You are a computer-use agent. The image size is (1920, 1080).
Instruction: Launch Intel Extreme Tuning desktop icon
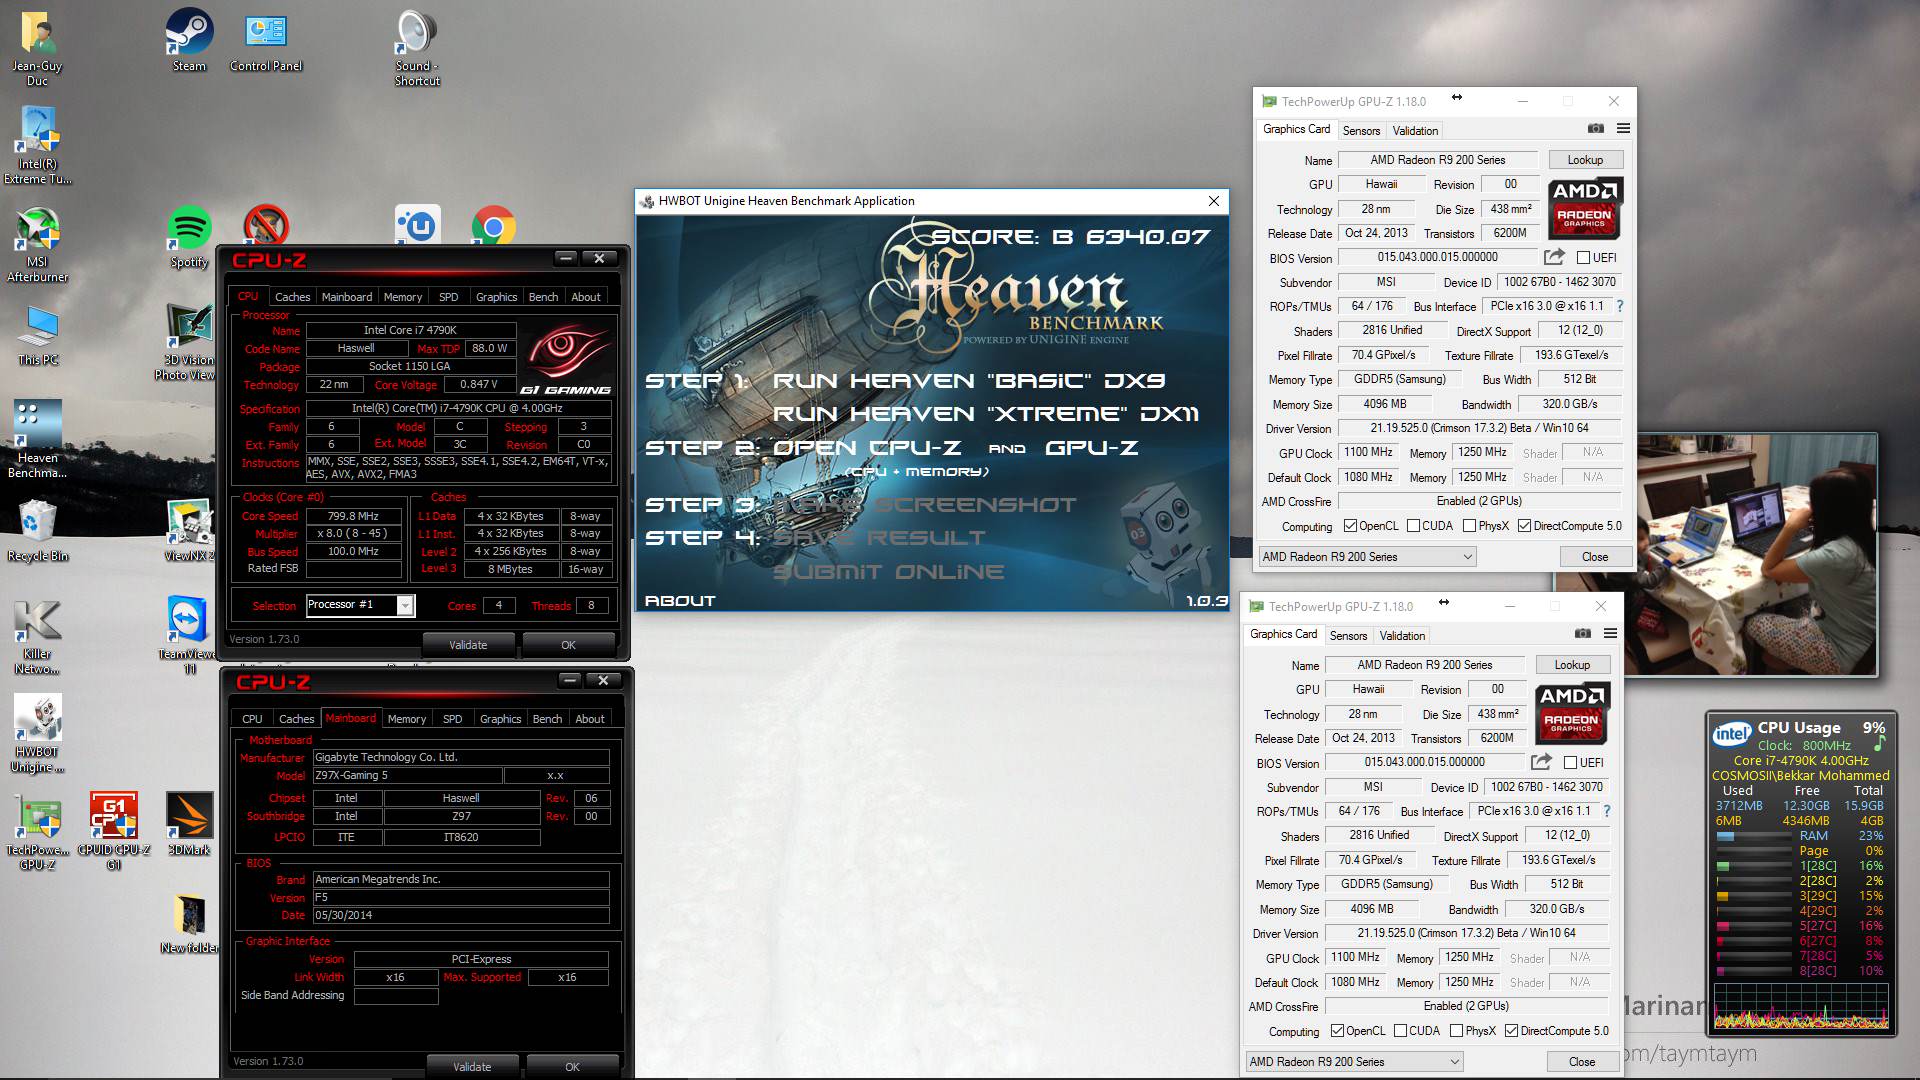tap(38, 146)
